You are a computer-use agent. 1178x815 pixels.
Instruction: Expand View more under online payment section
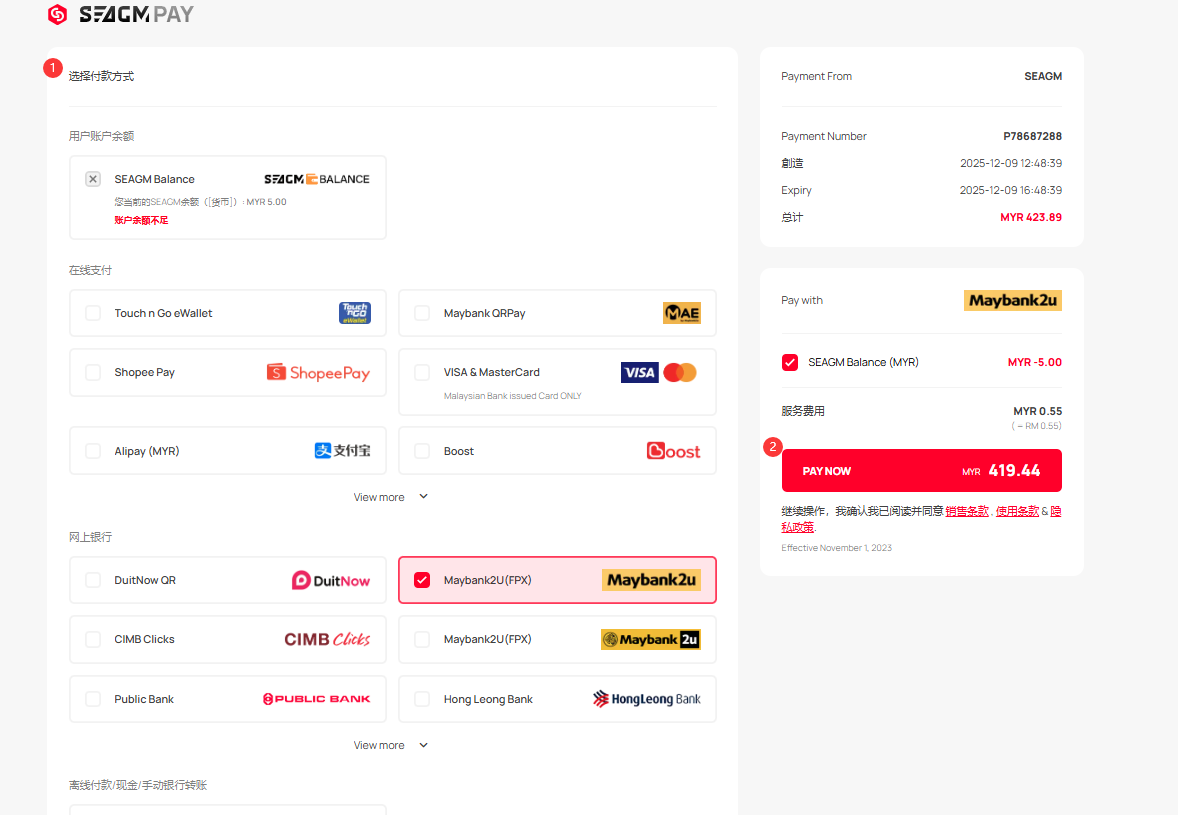coord(390,497)
